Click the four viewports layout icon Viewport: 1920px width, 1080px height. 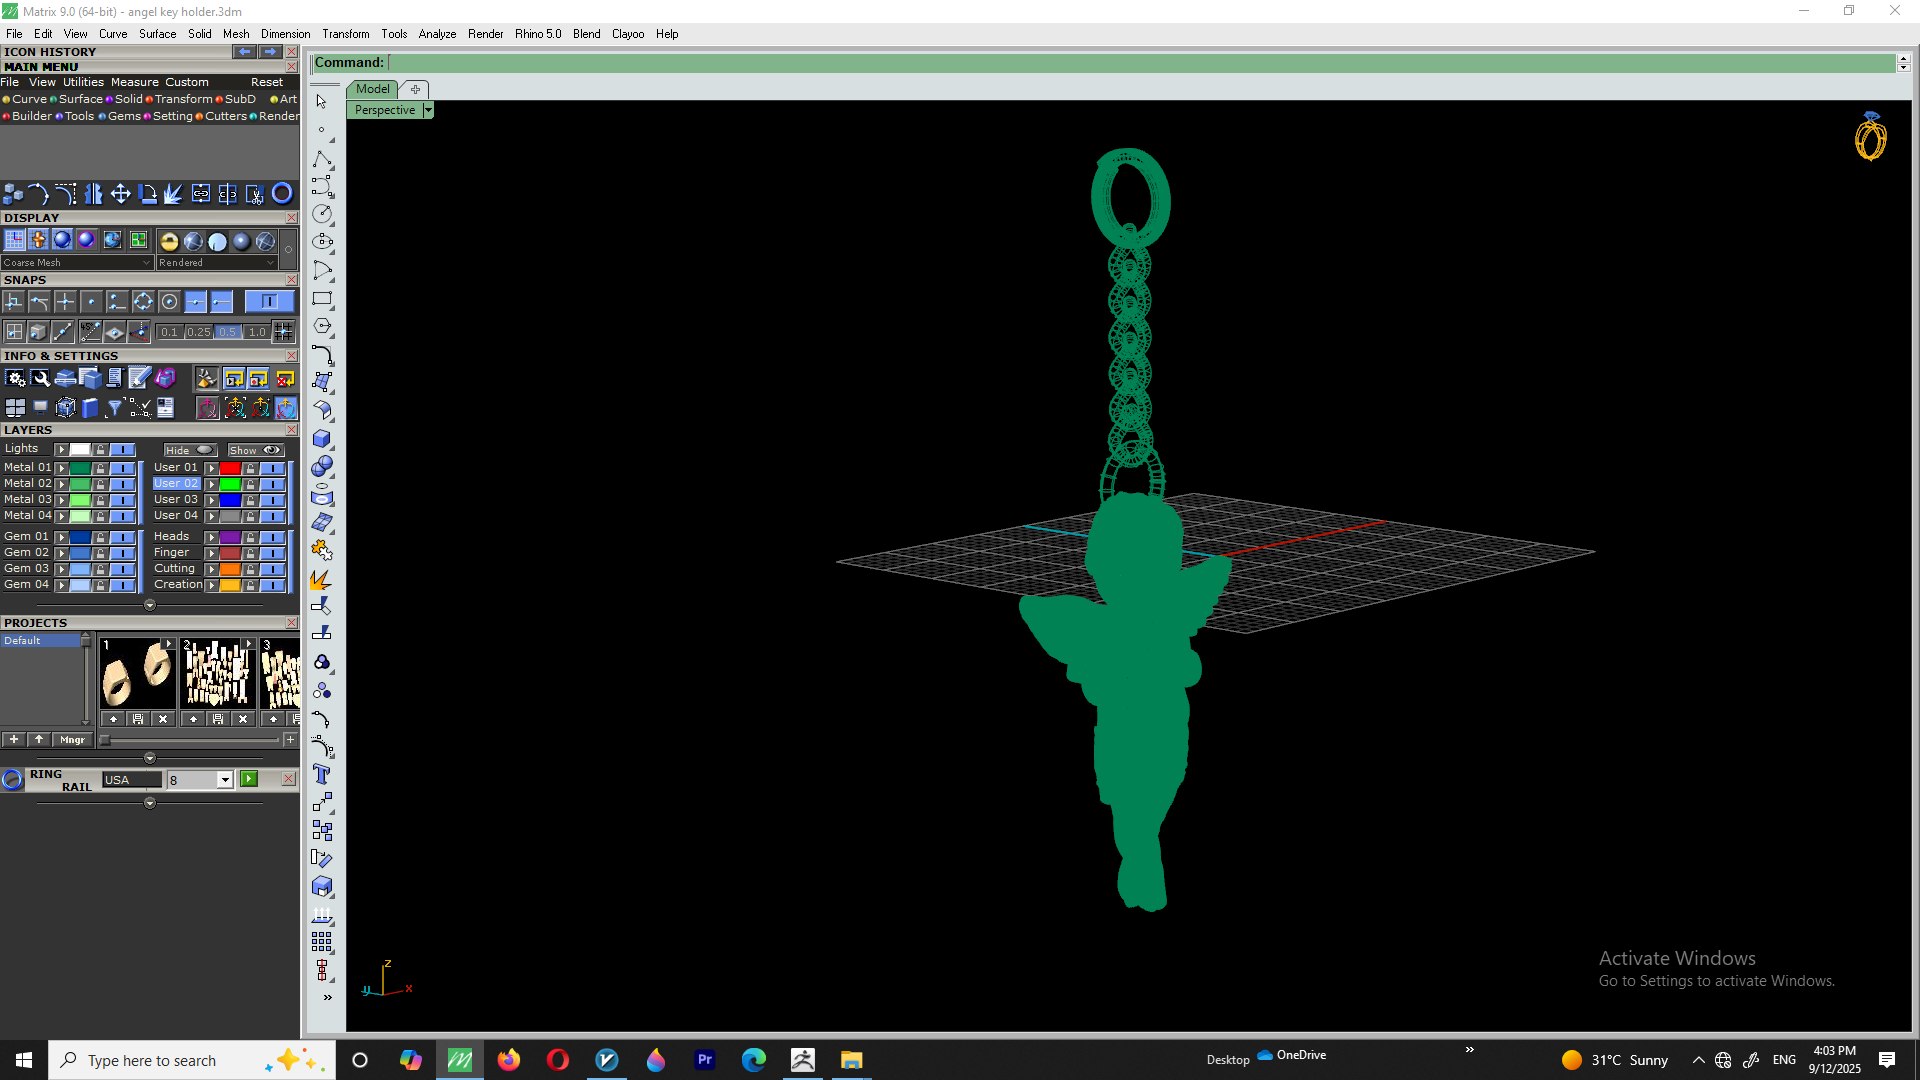click(x=15, y=407)
